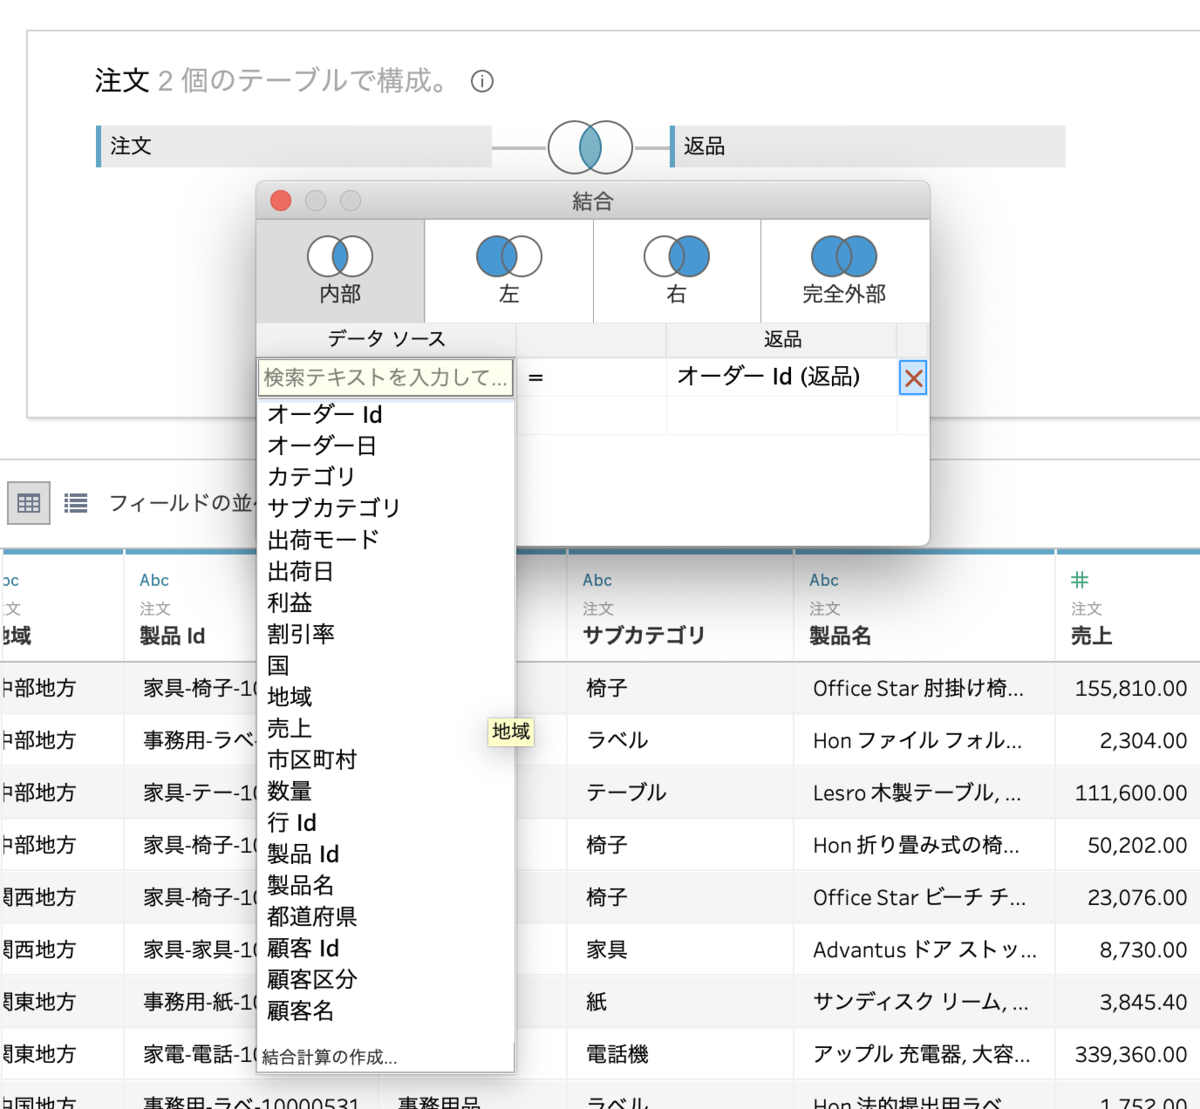Open the = operator dropdown in join clause
The image size is (1200, 1109).
(591, 378)
